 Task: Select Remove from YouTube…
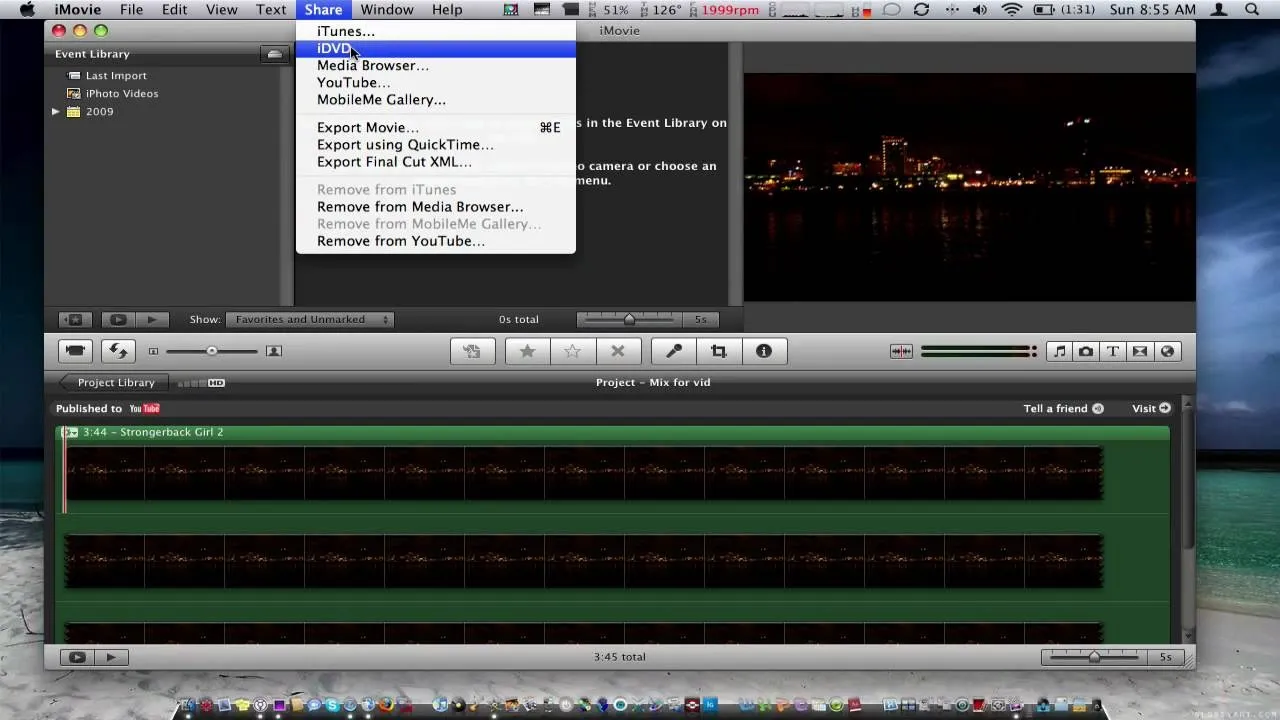435,240
